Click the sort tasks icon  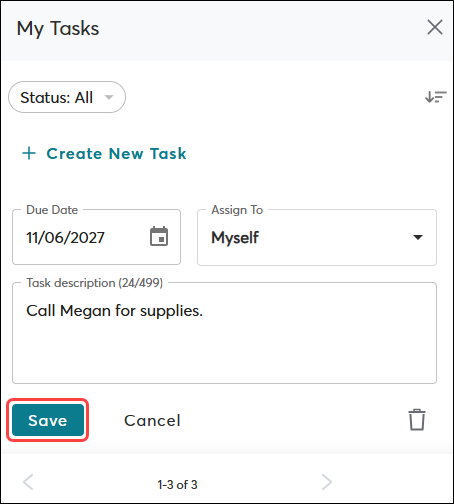436,97
